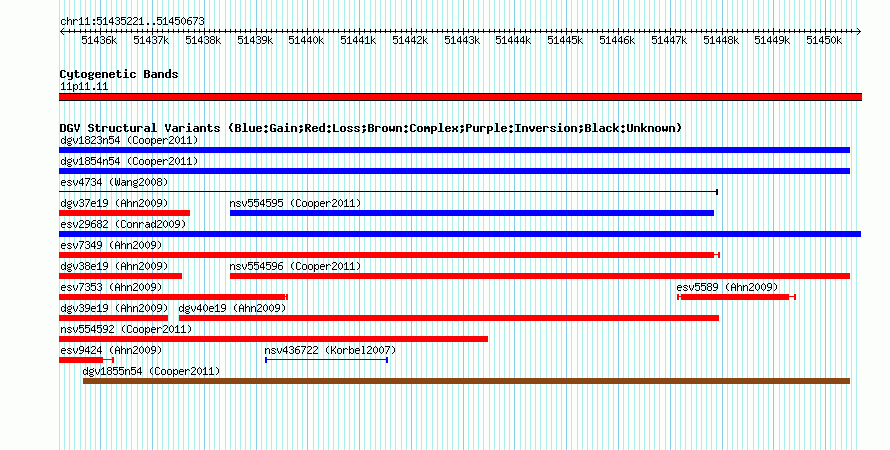Image resolution: width=890 pixels, height=450 pixels.
Task: Click the esv29682 (Conrad2009) label
Action: click(x=123, y=224)
